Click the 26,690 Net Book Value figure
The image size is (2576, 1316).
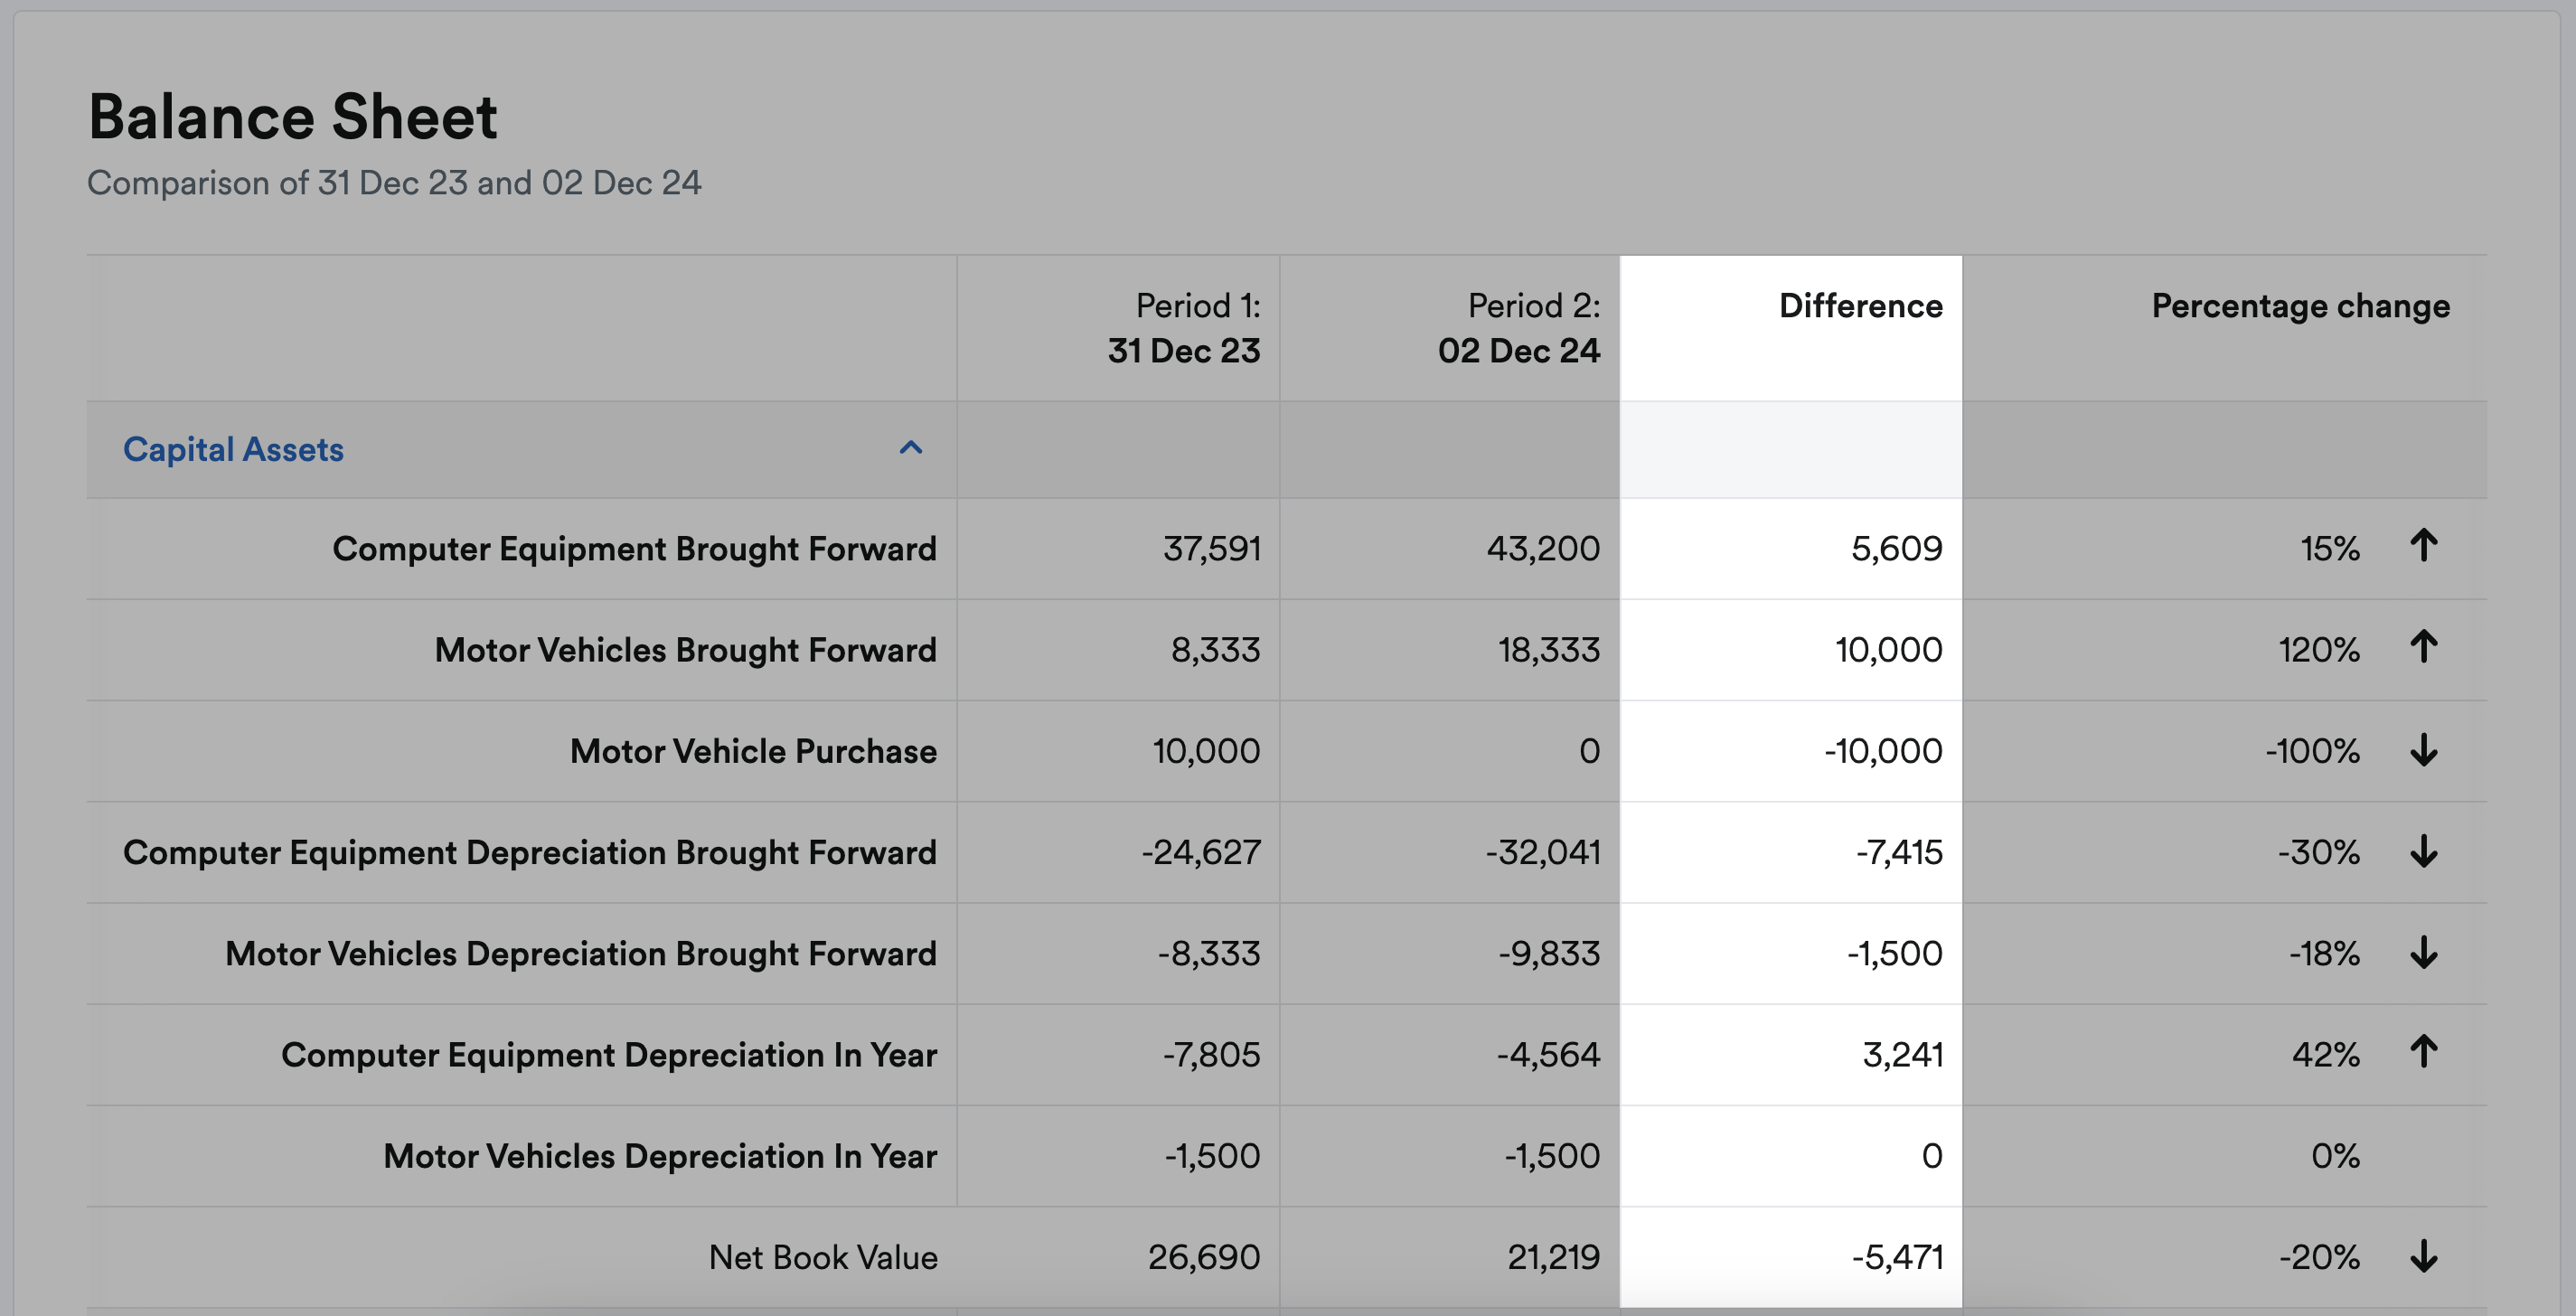(1204, 1257)
